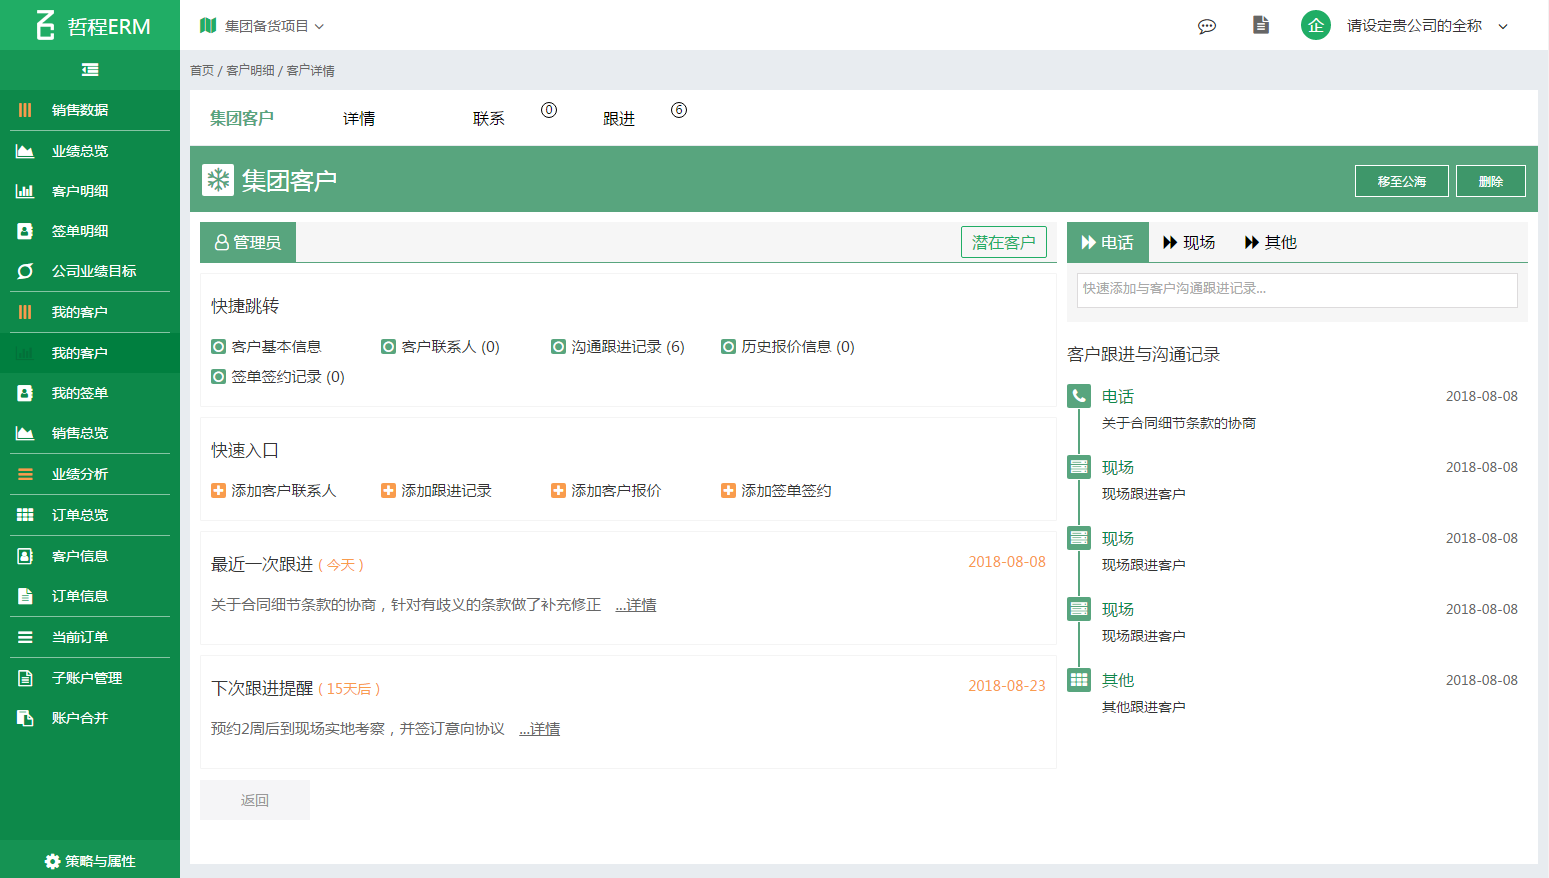Focus the quick follow-up record input field
This screenshot has width=1549, height=878.
1296,289
